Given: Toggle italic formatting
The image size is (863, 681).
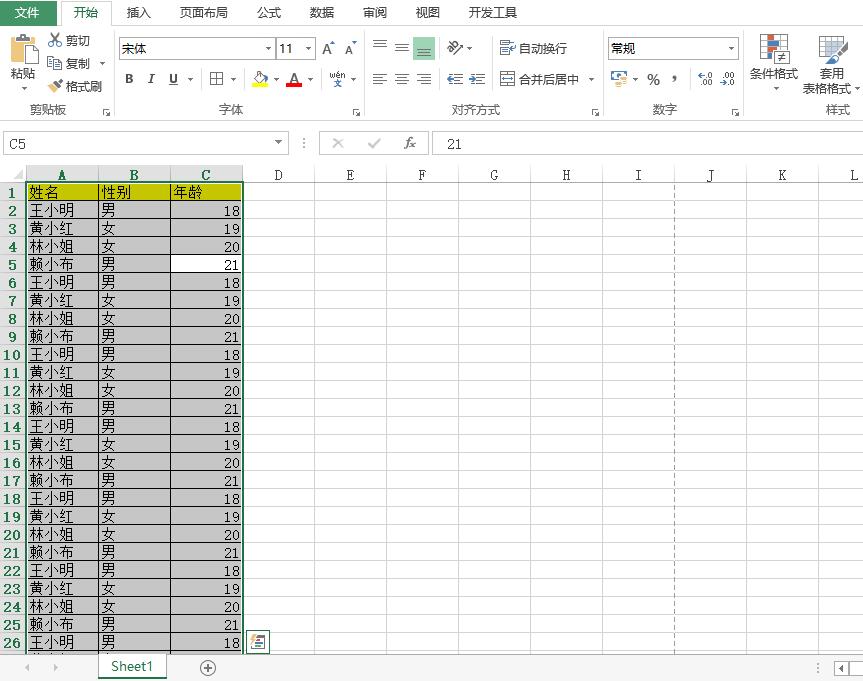Looking at the screenshot, I should pos(151,79).
